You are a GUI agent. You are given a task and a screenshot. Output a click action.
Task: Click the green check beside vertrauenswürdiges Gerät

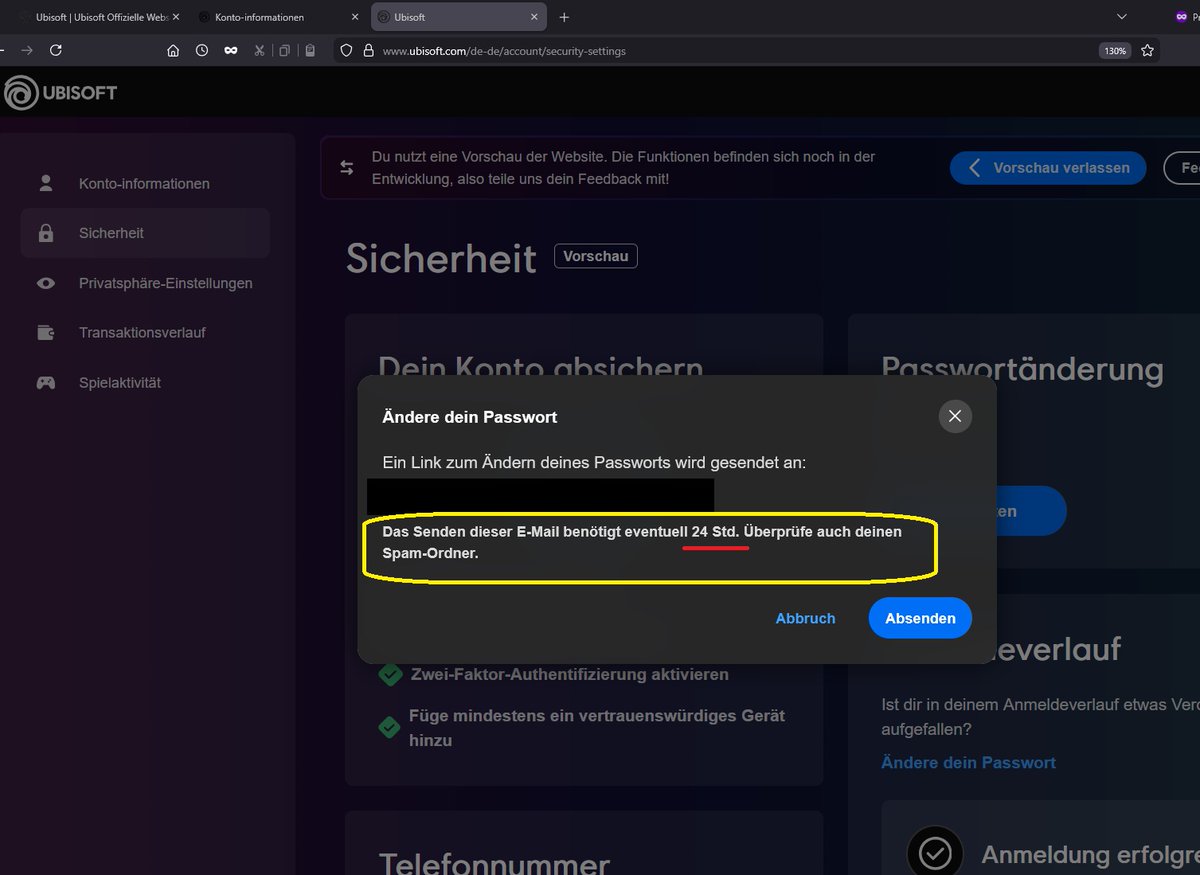point(390,727)
